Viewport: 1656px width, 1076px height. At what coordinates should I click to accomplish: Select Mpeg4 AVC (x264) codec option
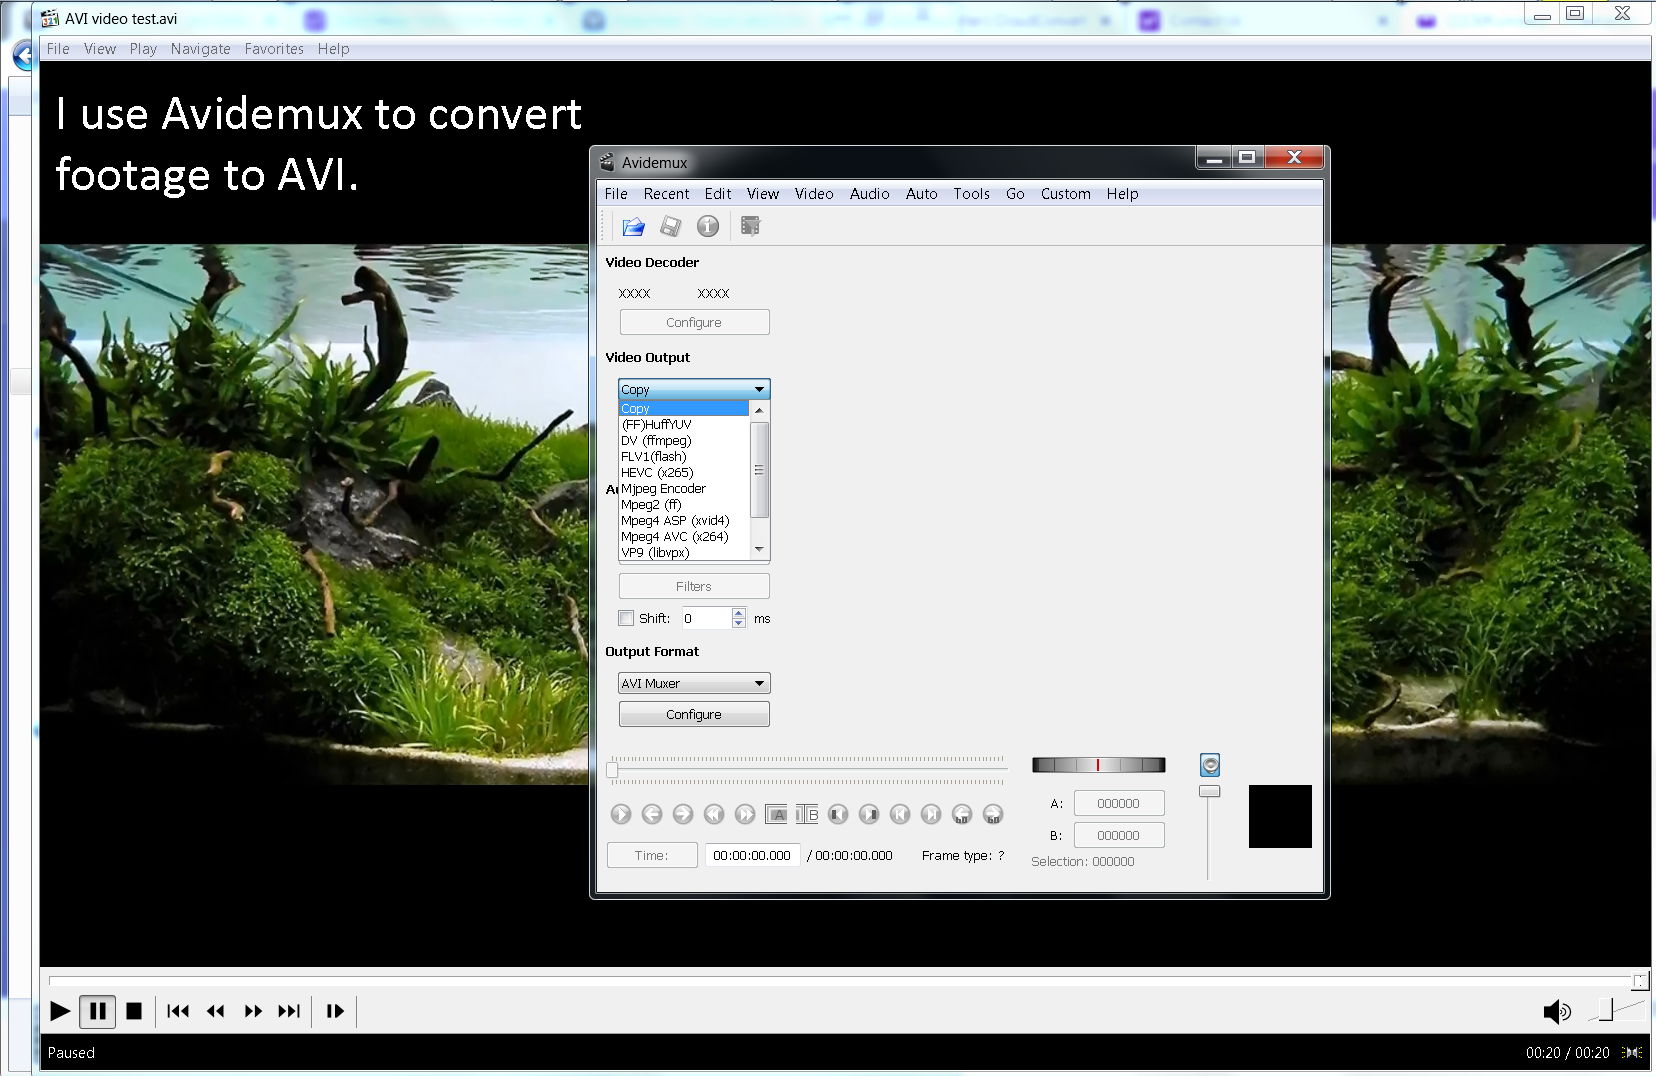click(684, 536)
